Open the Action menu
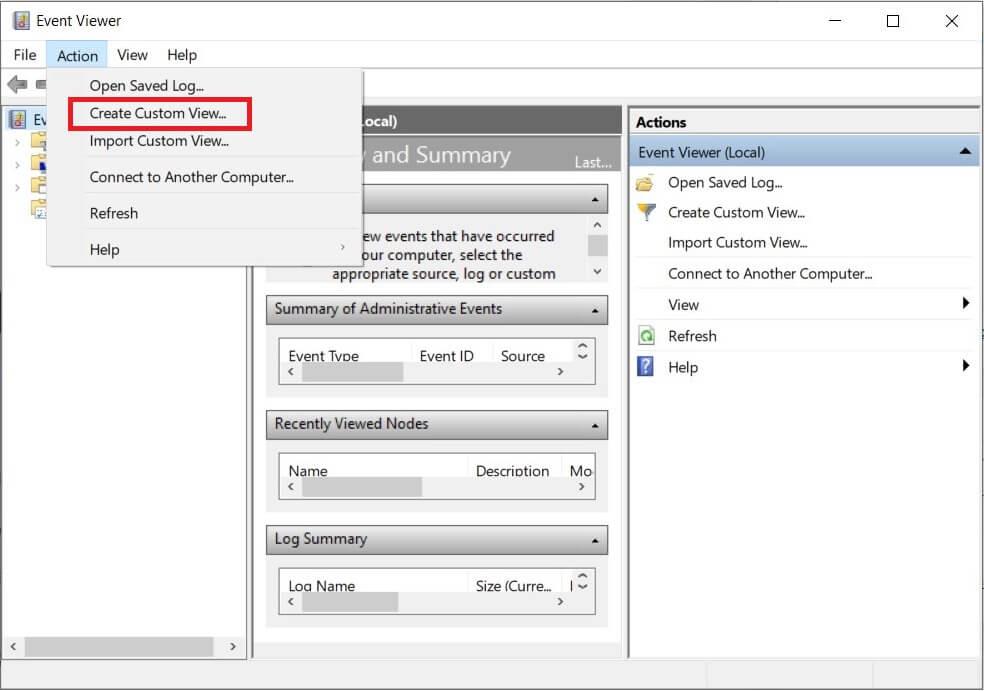The image size is (984, 691). click(x=77, y=56)
